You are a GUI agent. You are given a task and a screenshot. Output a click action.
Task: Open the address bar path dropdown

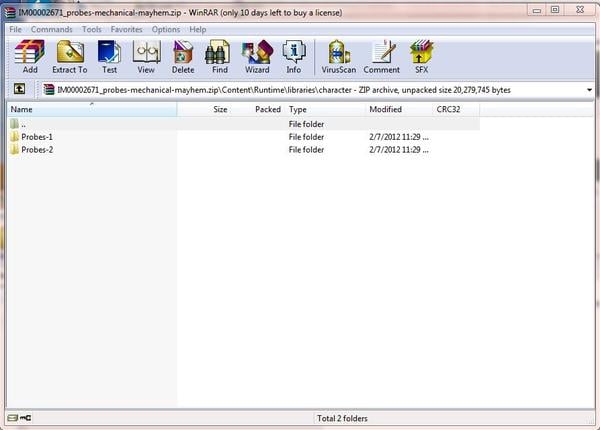(589, 90)
